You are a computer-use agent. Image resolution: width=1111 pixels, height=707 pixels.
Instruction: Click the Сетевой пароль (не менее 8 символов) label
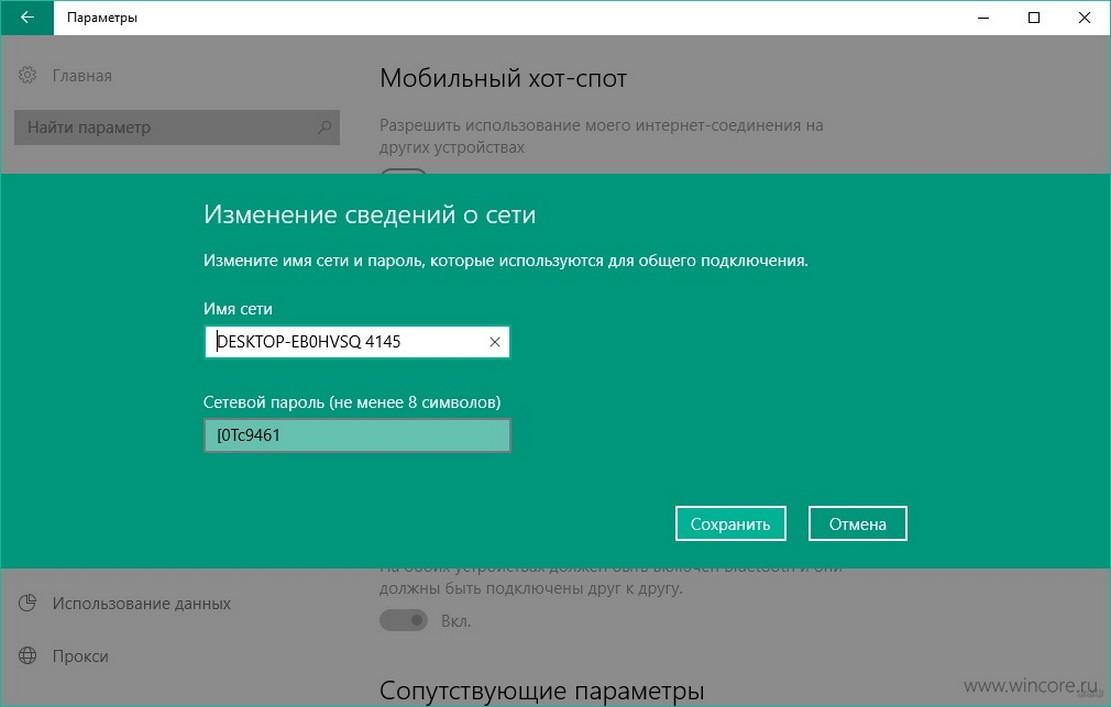tap(351, 402)
